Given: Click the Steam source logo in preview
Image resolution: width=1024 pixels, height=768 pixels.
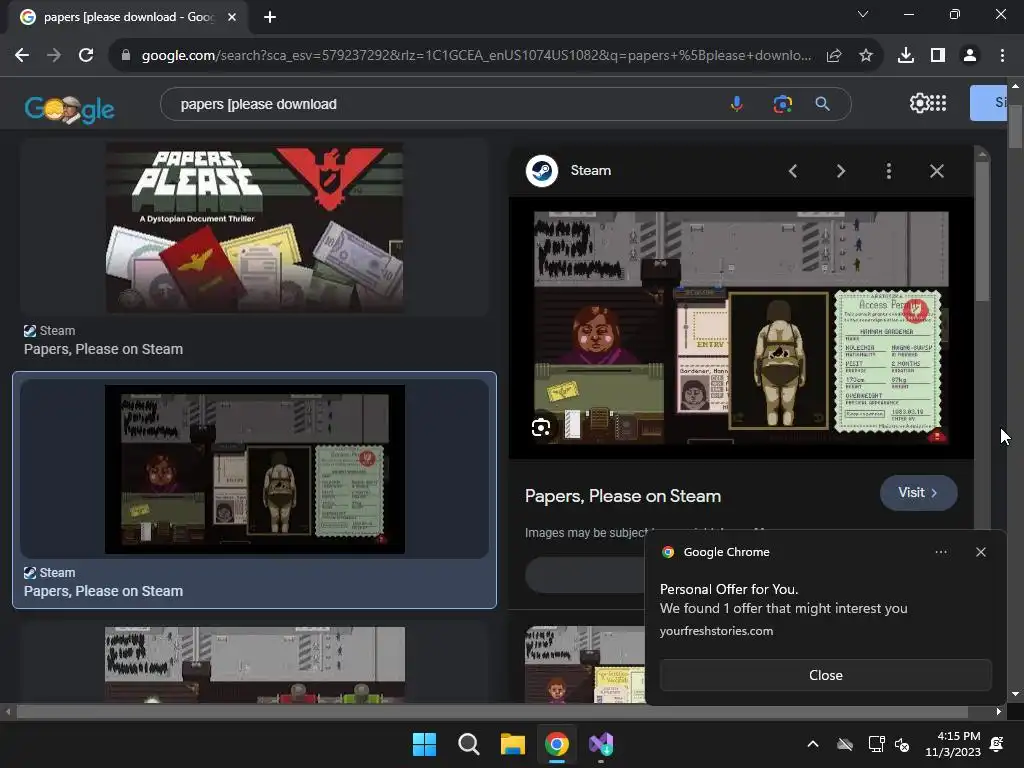Looking at the screenshot, I should (x=542, y=171).
